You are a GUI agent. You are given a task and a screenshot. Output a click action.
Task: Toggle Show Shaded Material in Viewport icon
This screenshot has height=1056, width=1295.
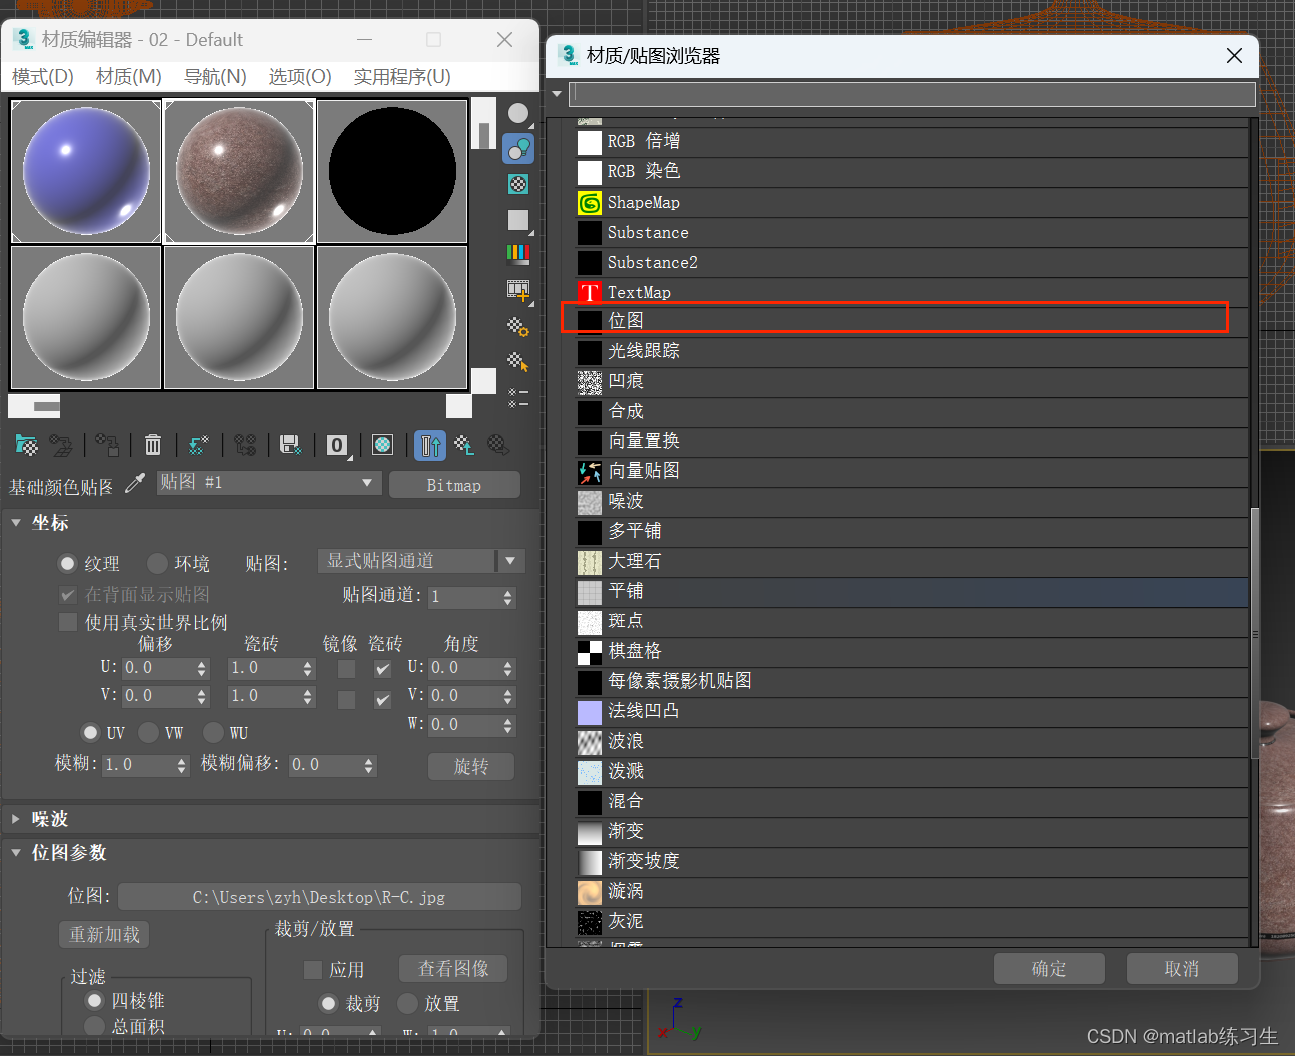(382, 445)
